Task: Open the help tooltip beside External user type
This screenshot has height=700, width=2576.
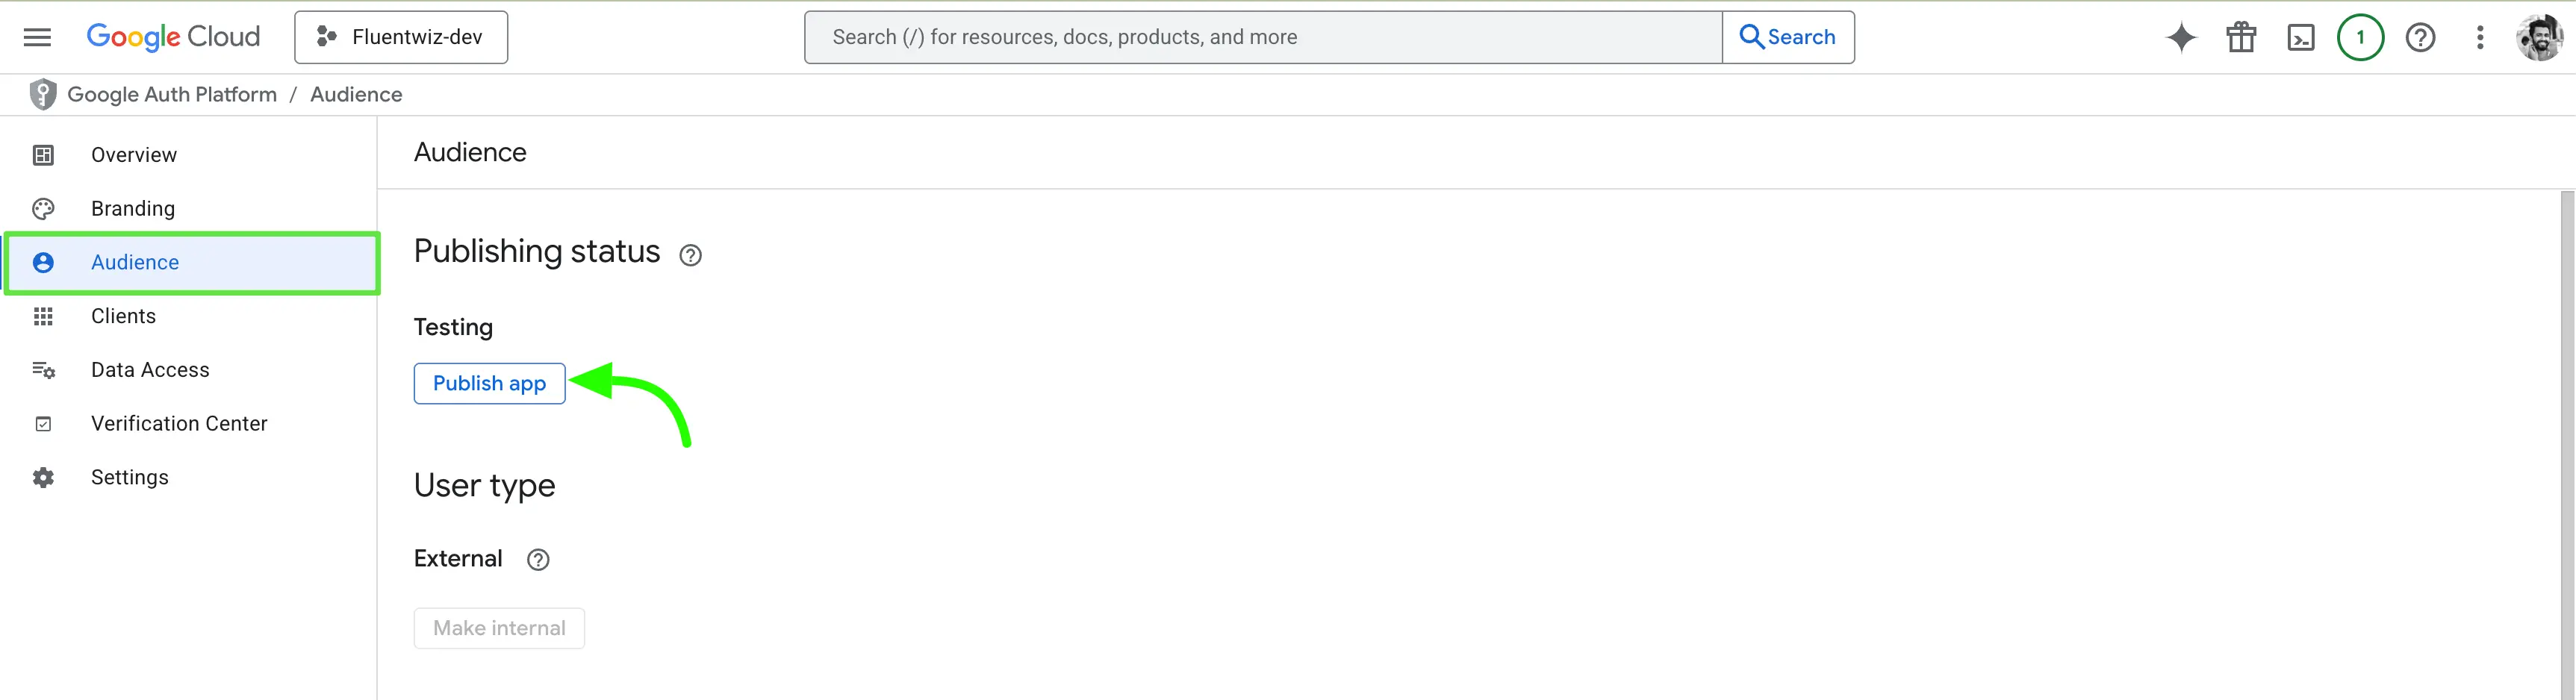Action: coord(538,560)
